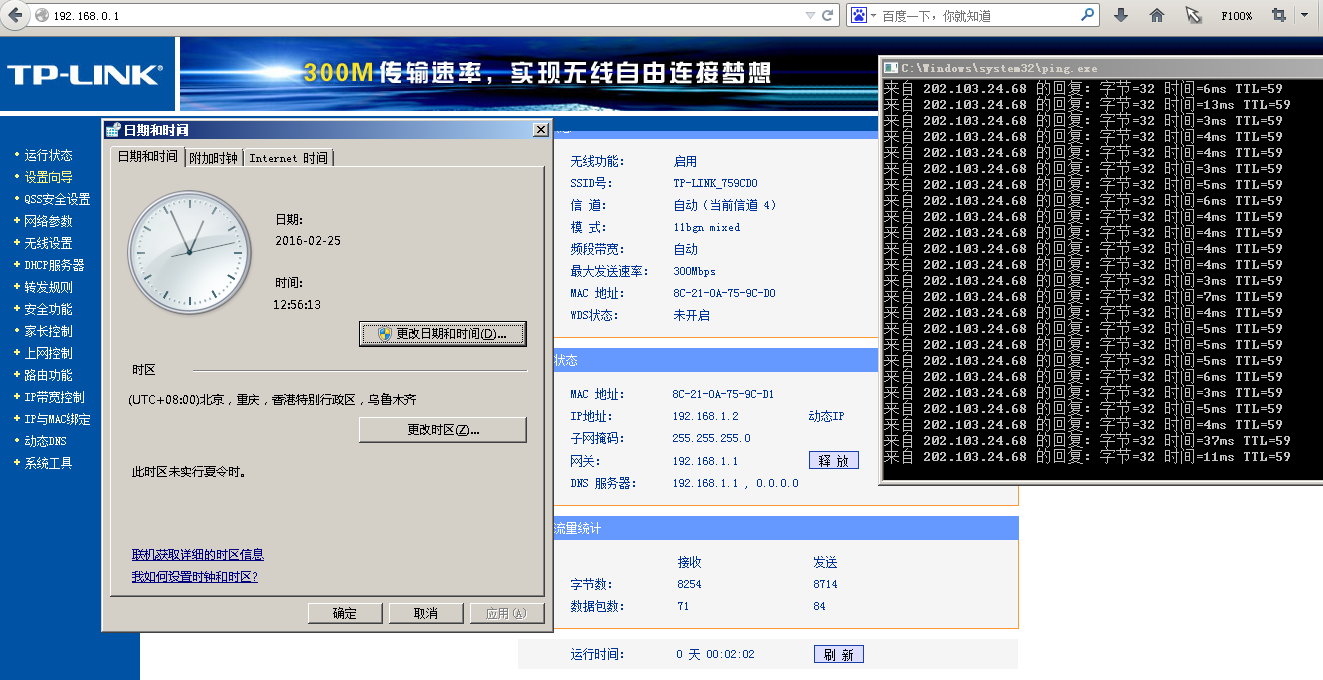The width and height of the screenshot is (1323, 680).
Task: Click 释放 button next to gateway
Action: pos(833,461)
